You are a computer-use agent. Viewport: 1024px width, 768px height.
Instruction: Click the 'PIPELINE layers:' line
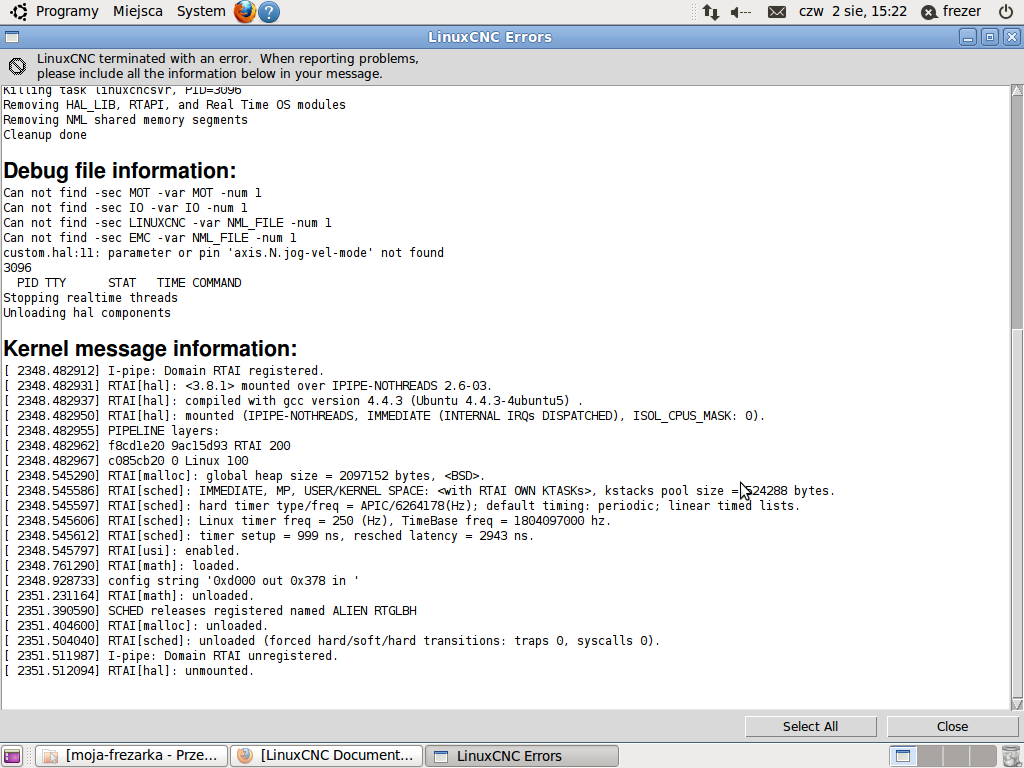click(x=111, y=430)
